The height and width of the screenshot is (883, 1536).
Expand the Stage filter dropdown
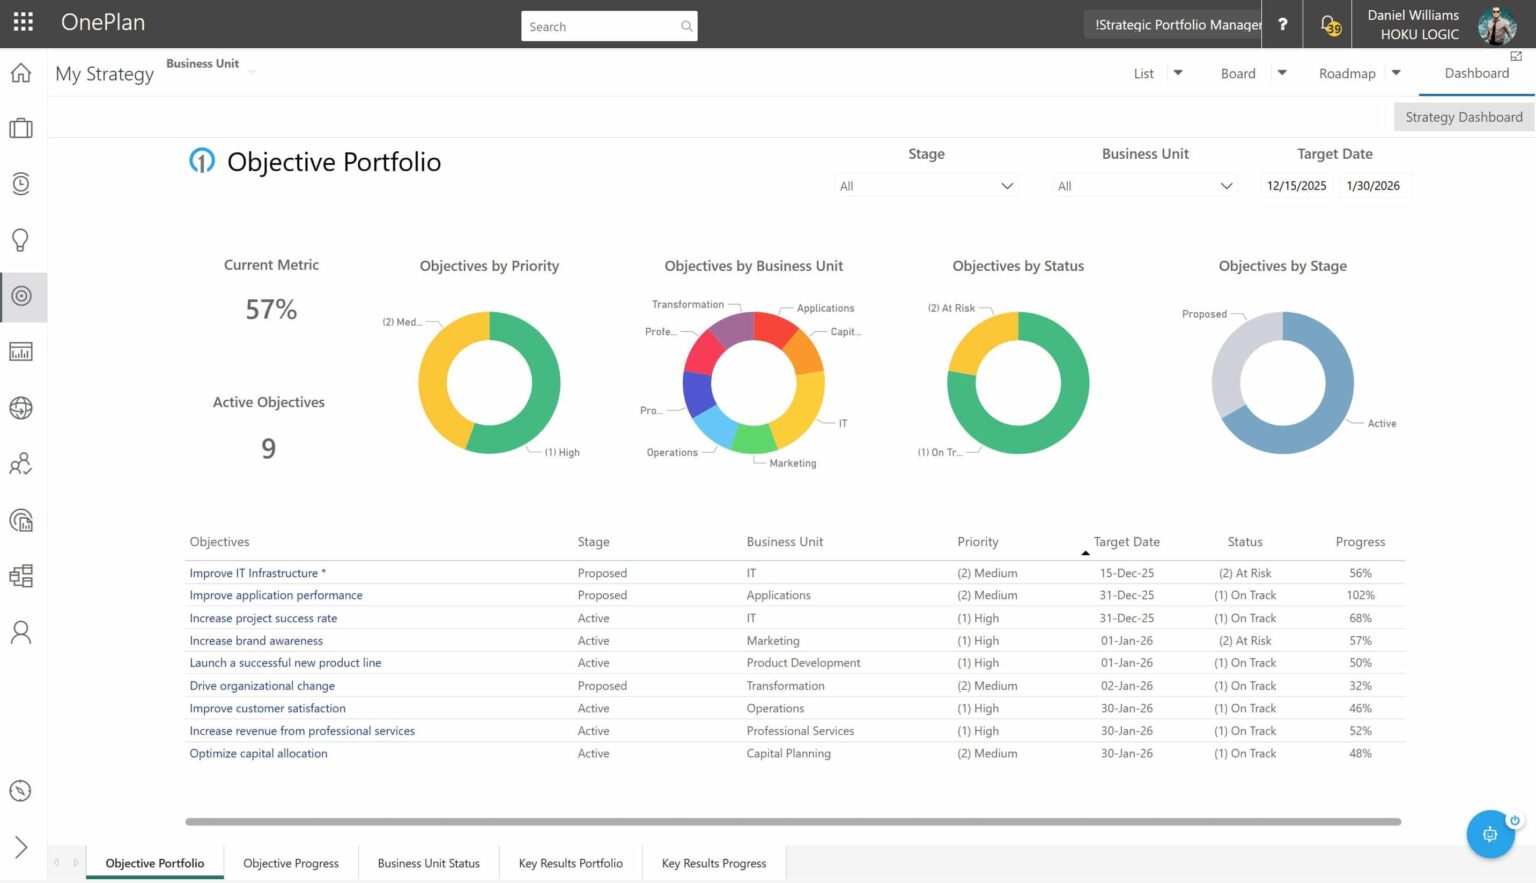tap(925, 185)
